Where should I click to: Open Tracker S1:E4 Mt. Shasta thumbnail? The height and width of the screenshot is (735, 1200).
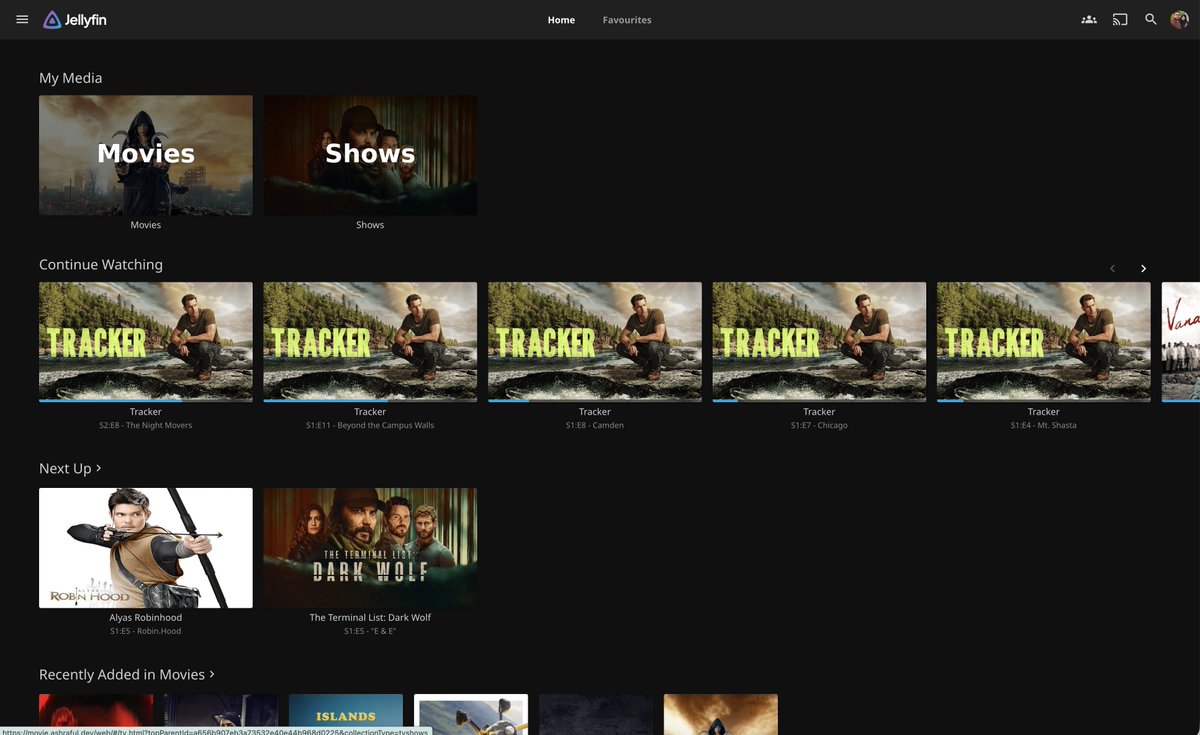click(1044, 341)
